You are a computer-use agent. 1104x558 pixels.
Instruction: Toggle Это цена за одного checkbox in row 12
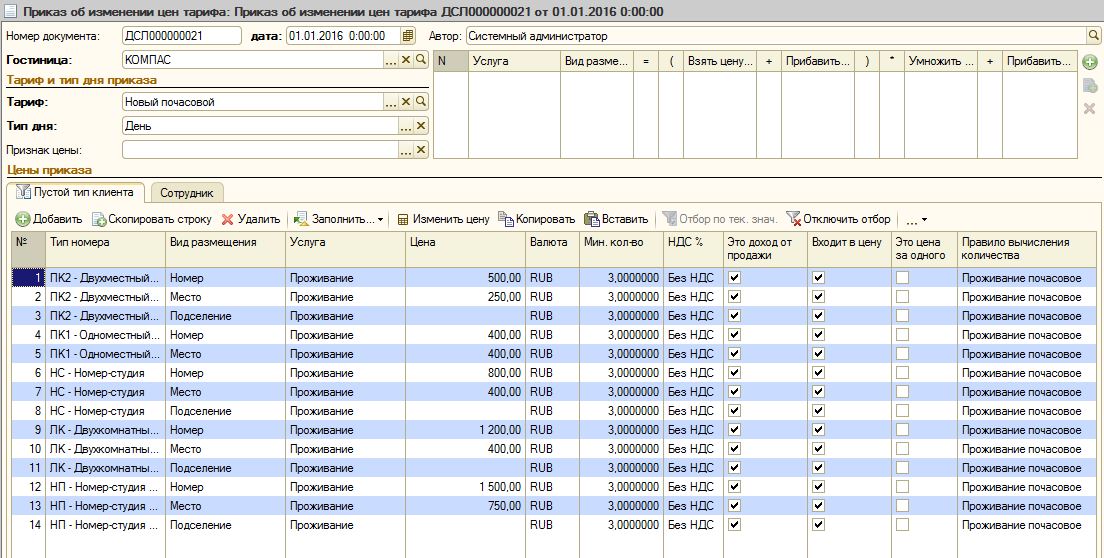click(902, 486)
